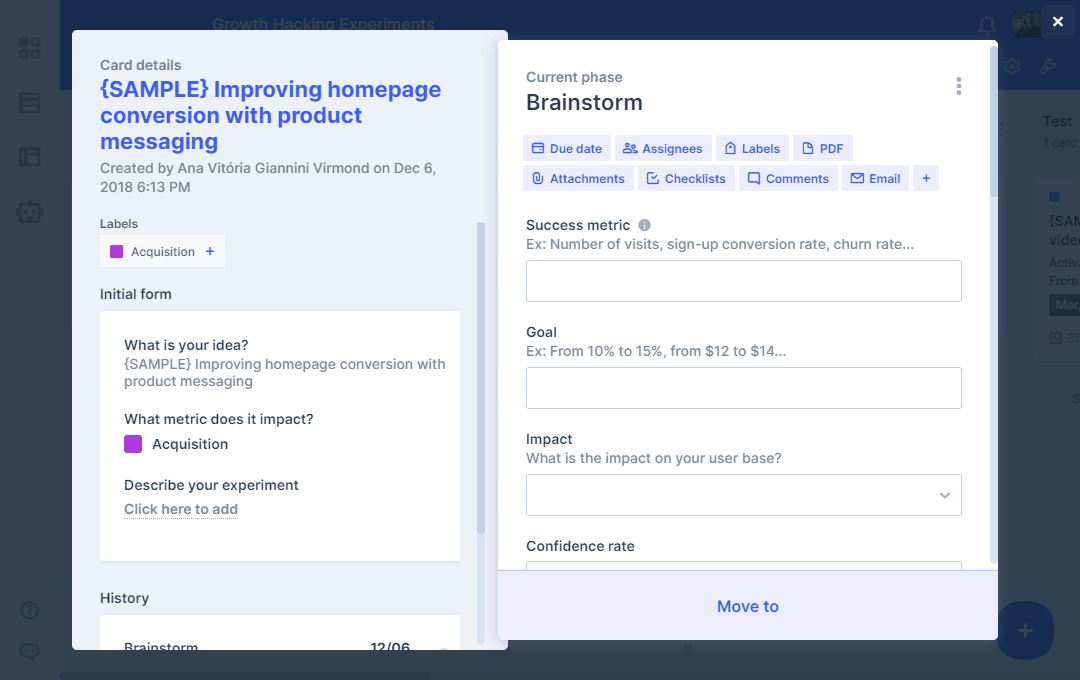The image size is (1080, 680).
Task: Open the Due date picker
Action: [566, 149]
